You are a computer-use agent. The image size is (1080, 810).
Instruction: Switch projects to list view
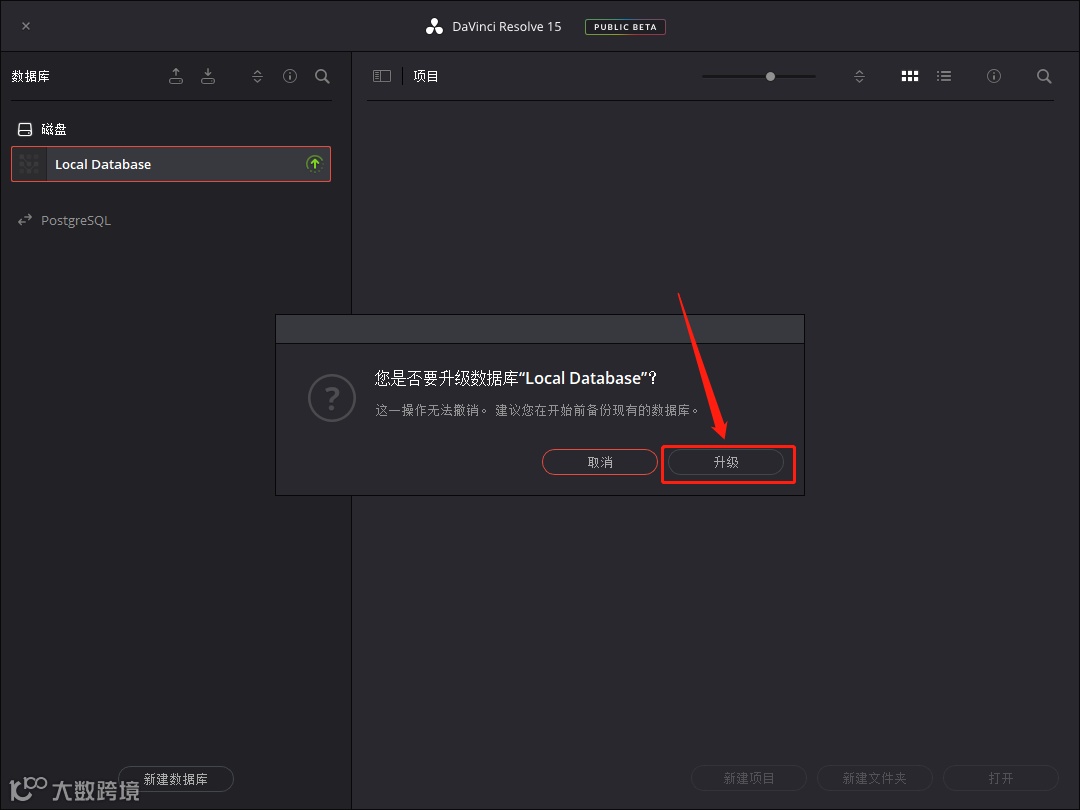pyautogui.click(x=944, y=76)
